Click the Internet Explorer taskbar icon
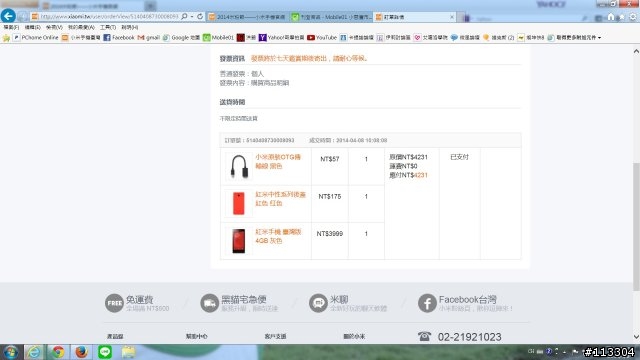Image resolution: width=640 pixels, height=360 pixels. [x=34, y=352]
